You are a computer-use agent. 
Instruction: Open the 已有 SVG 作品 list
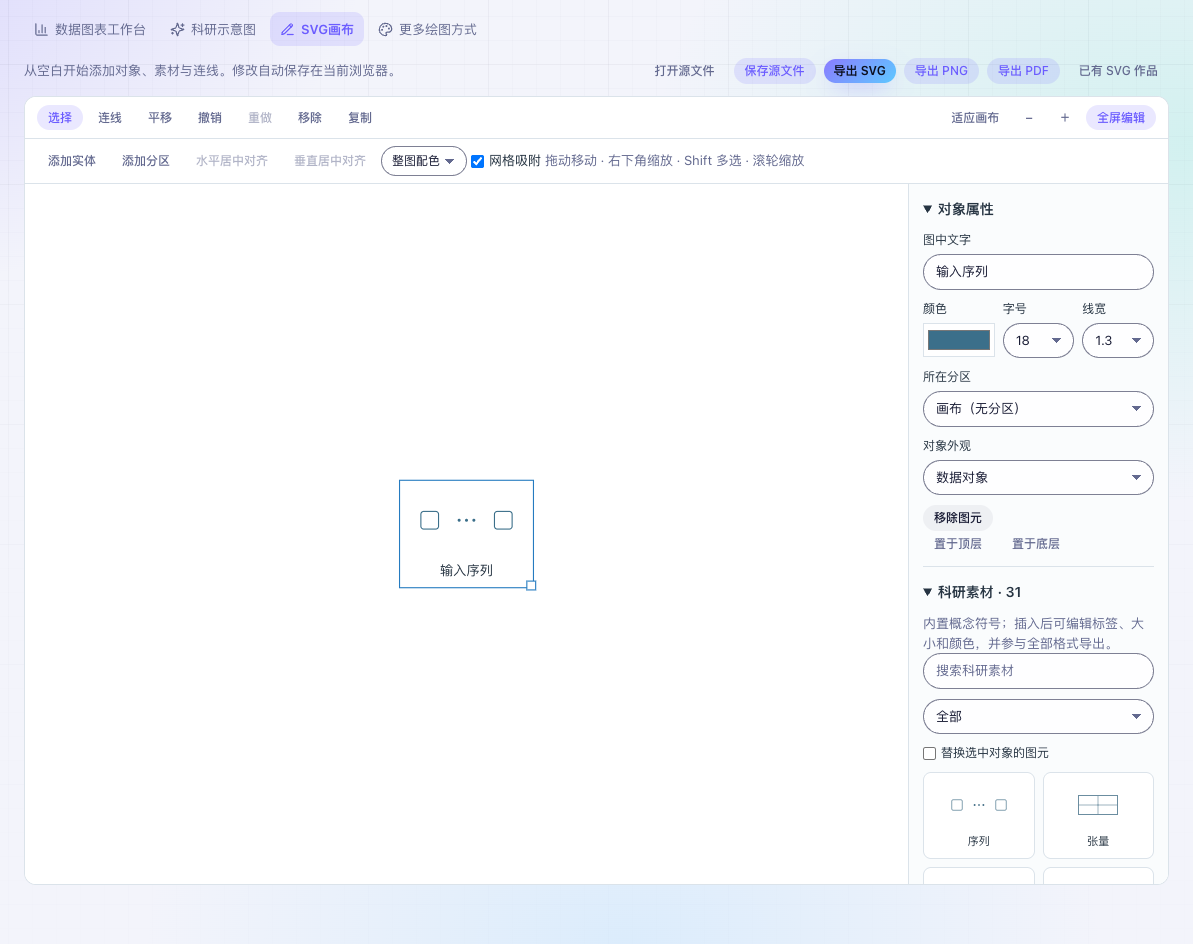[1118, 71]
